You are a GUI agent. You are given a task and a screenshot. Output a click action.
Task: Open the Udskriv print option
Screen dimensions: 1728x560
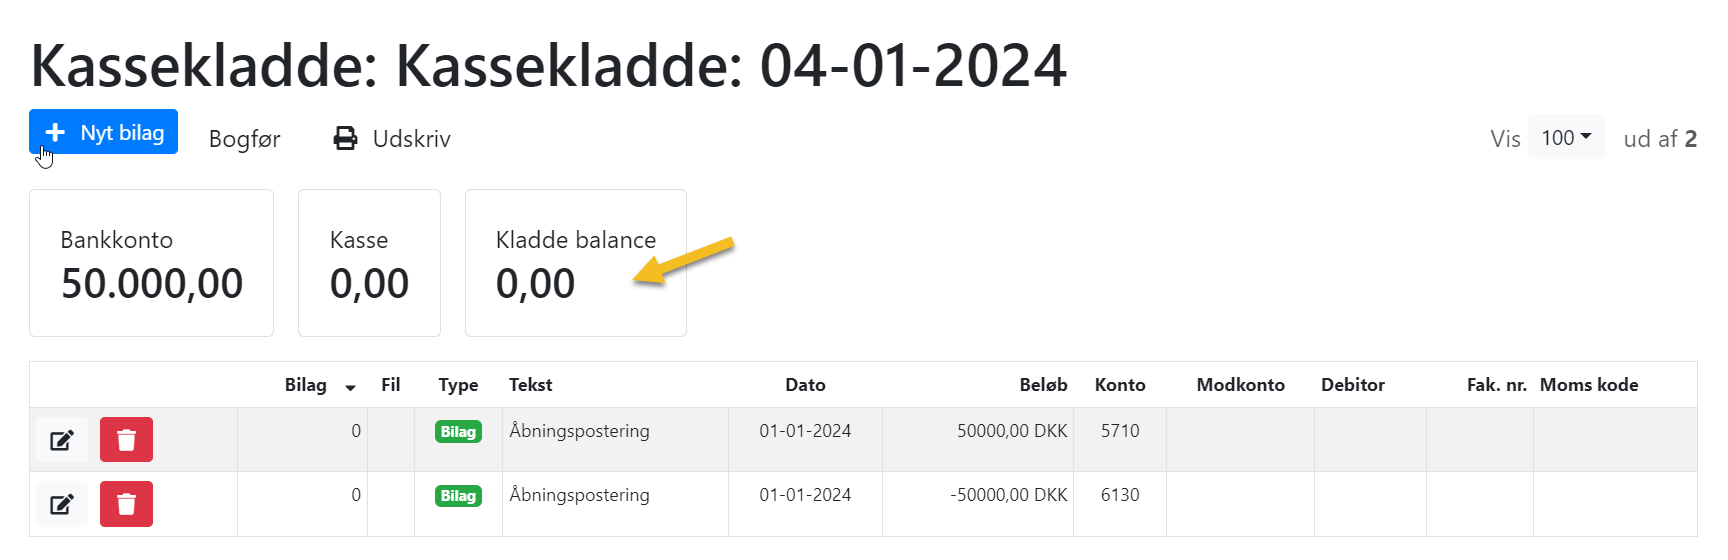(392, 139)
